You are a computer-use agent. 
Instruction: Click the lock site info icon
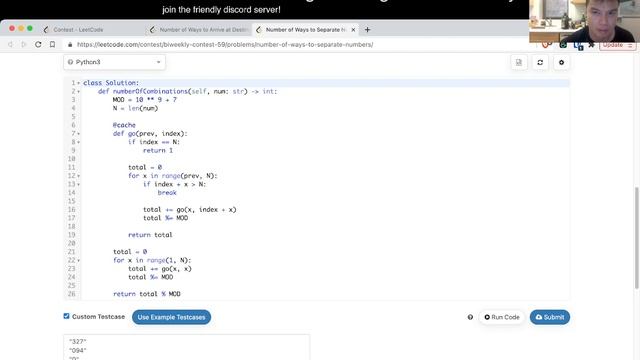coord(70,44)
